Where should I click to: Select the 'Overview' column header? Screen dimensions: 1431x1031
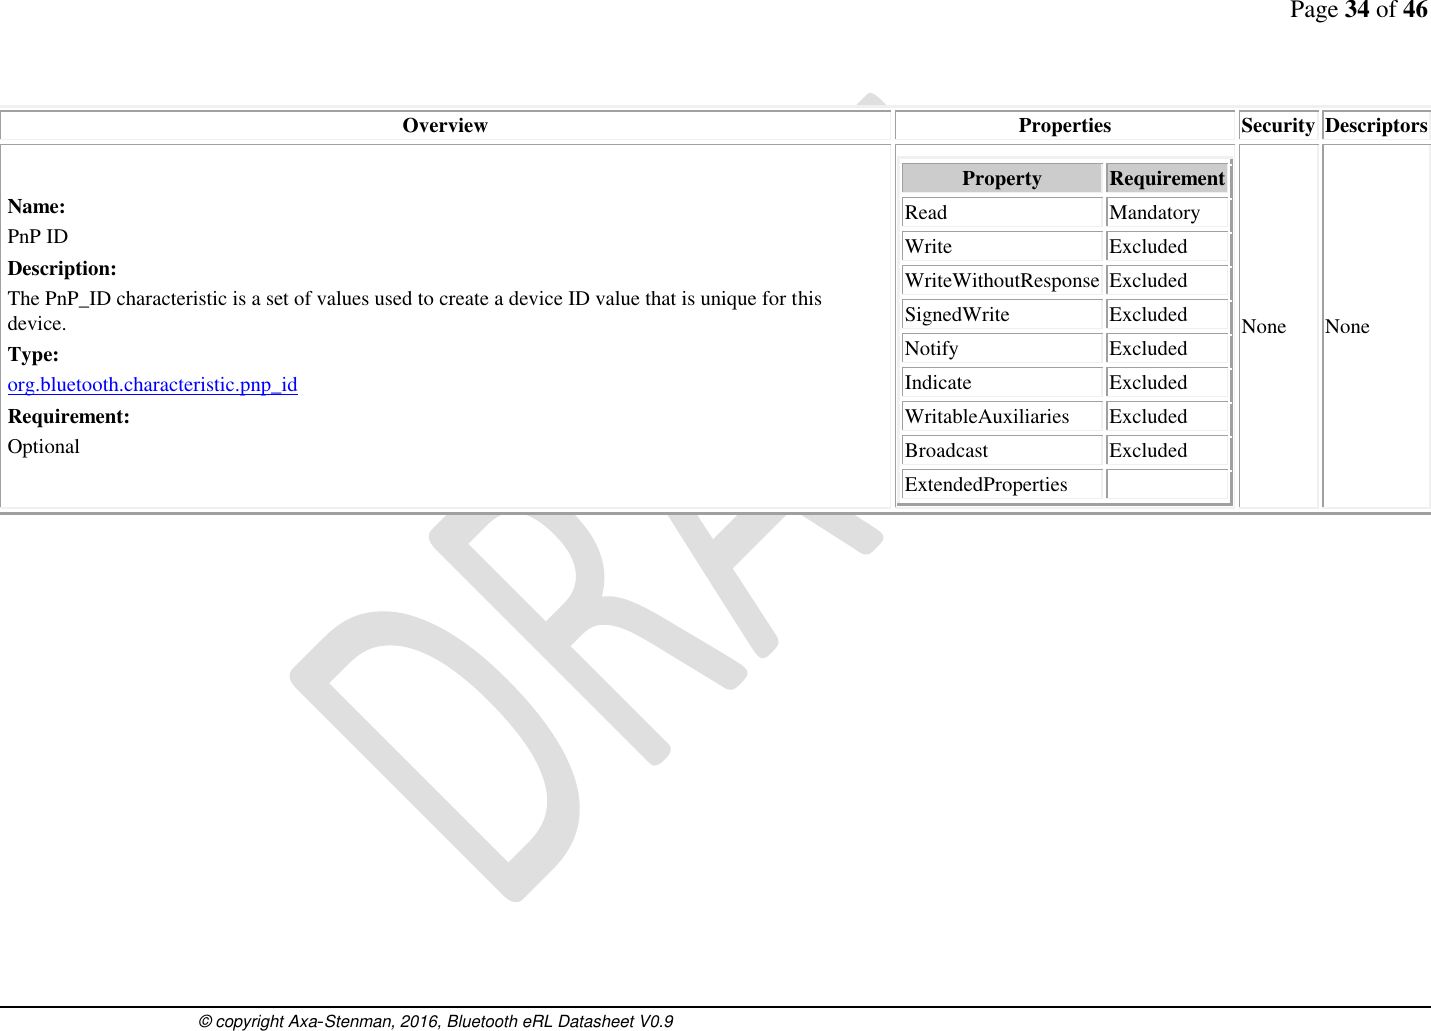(x=445, y=125)
